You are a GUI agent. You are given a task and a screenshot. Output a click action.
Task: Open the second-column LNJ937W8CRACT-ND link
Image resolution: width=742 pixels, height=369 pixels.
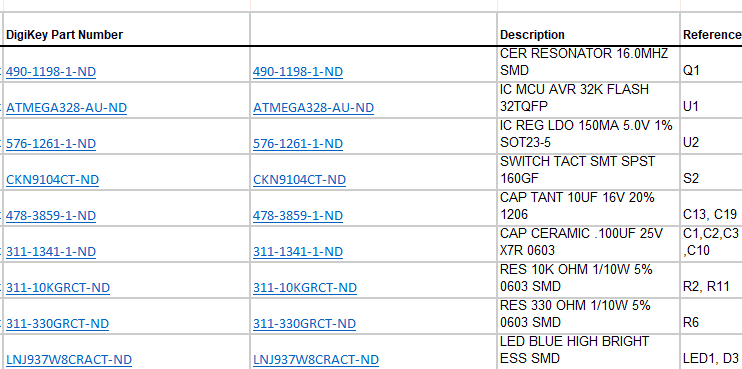(316, 360)
